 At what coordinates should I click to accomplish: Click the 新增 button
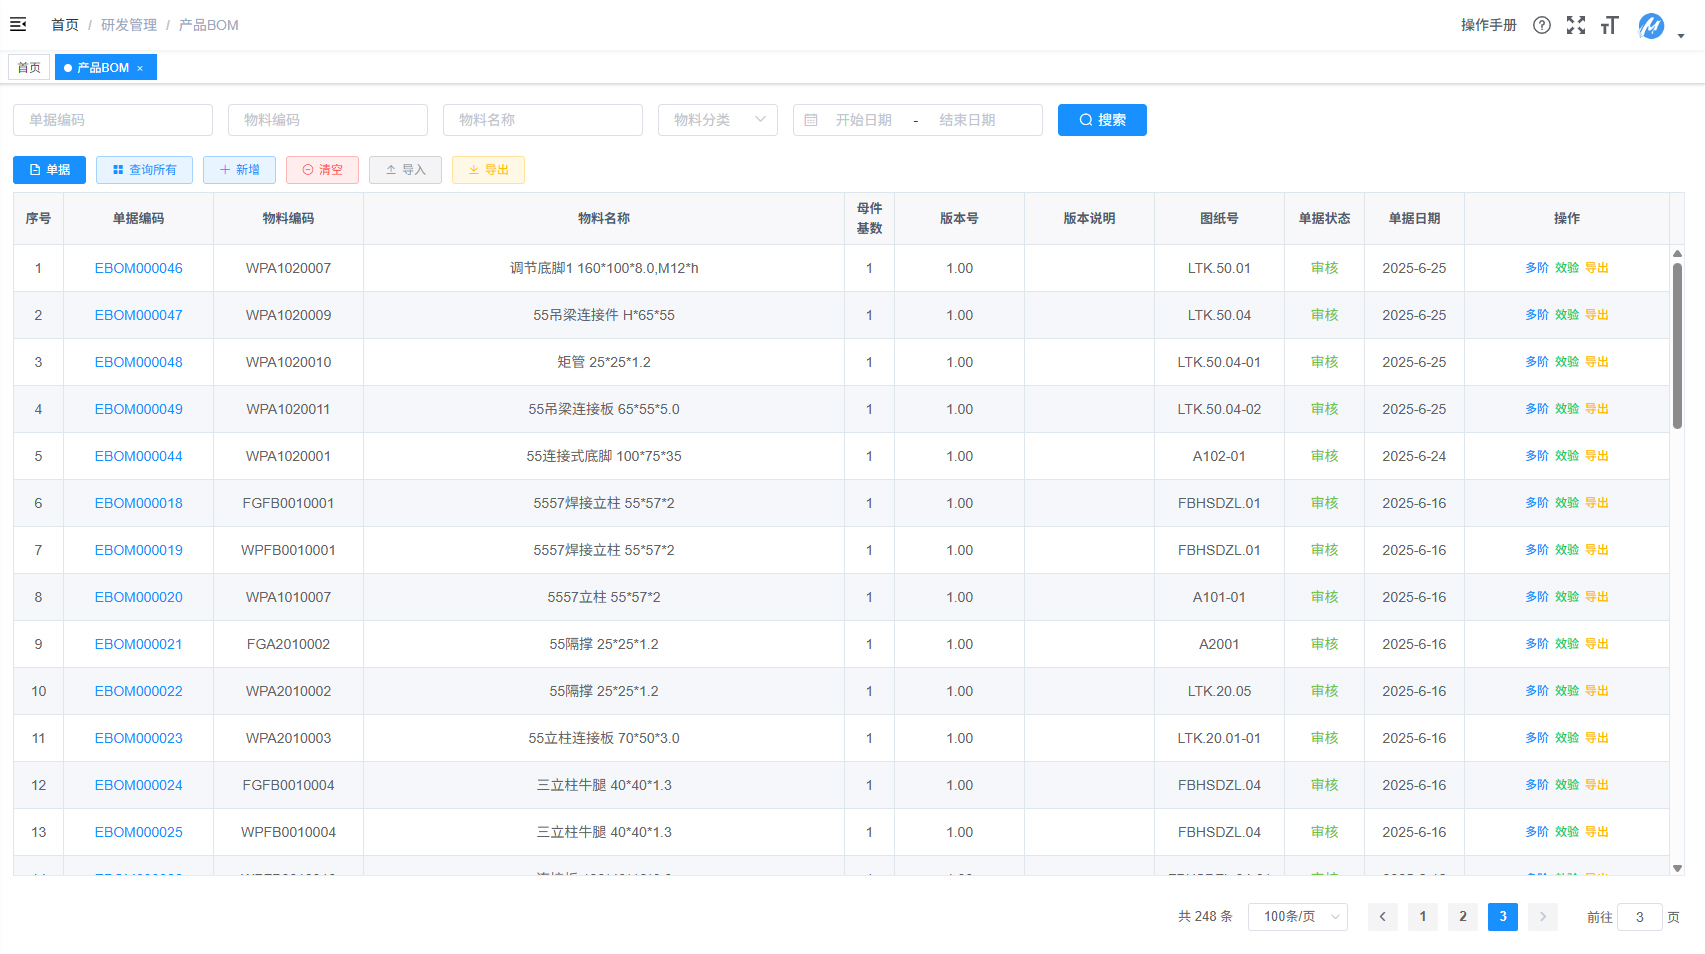click(240, 170)
